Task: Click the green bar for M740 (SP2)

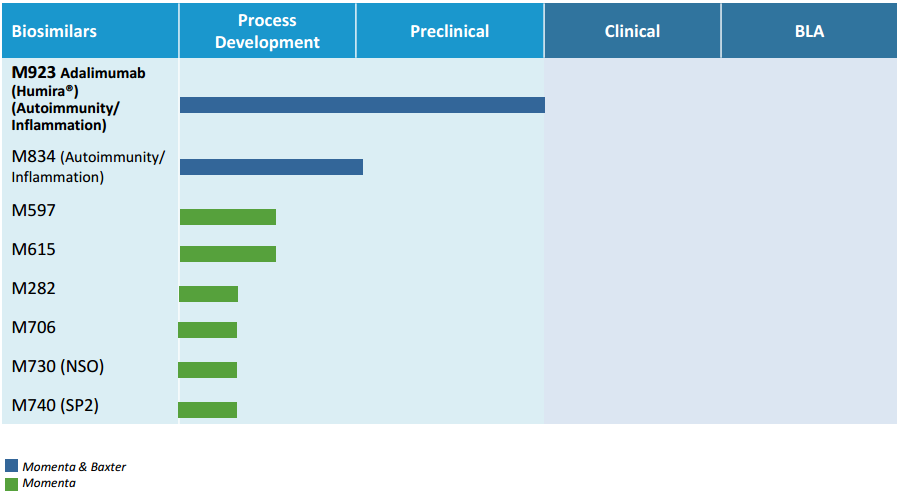Action: pos(208,409)
